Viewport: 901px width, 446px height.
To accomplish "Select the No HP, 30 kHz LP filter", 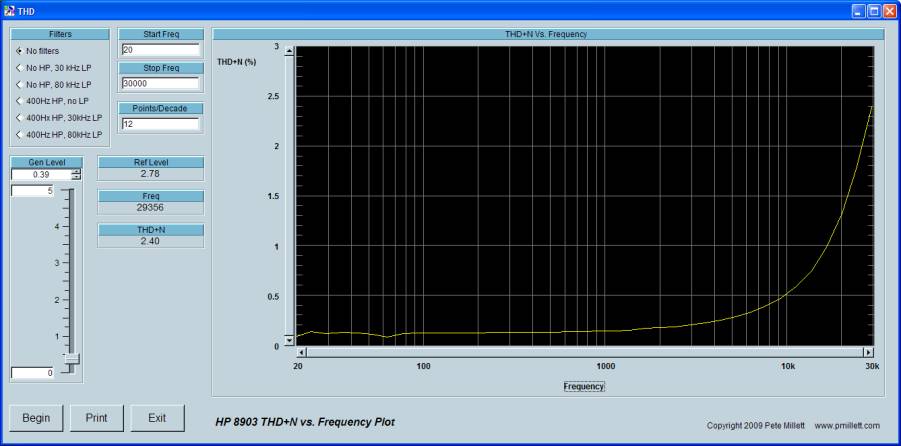I will [x=19, y=68].
